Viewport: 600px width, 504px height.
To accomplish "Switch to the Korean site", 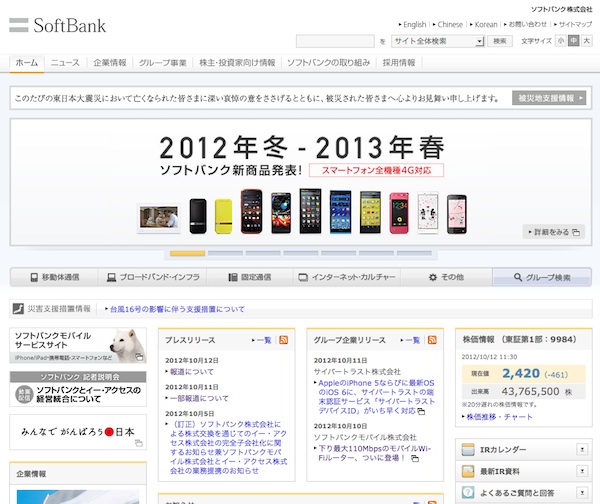I will 486,24.
